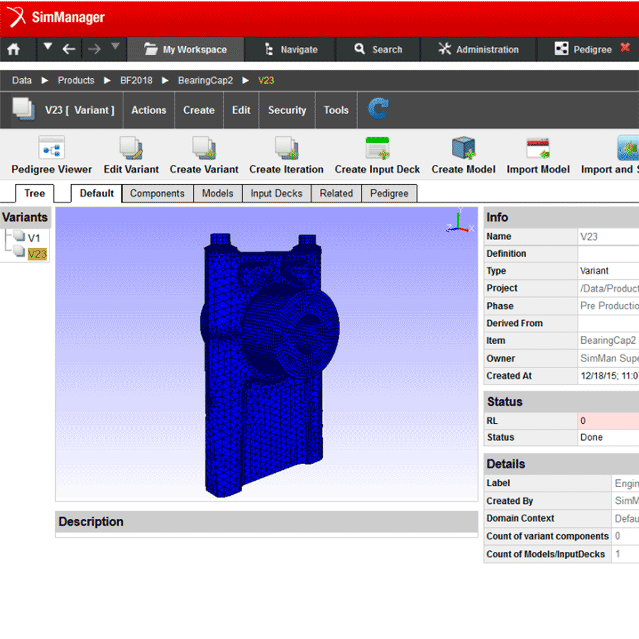Switch to Pedigree top tab
The width and height of the screenshot is (639, 639).
583,49
